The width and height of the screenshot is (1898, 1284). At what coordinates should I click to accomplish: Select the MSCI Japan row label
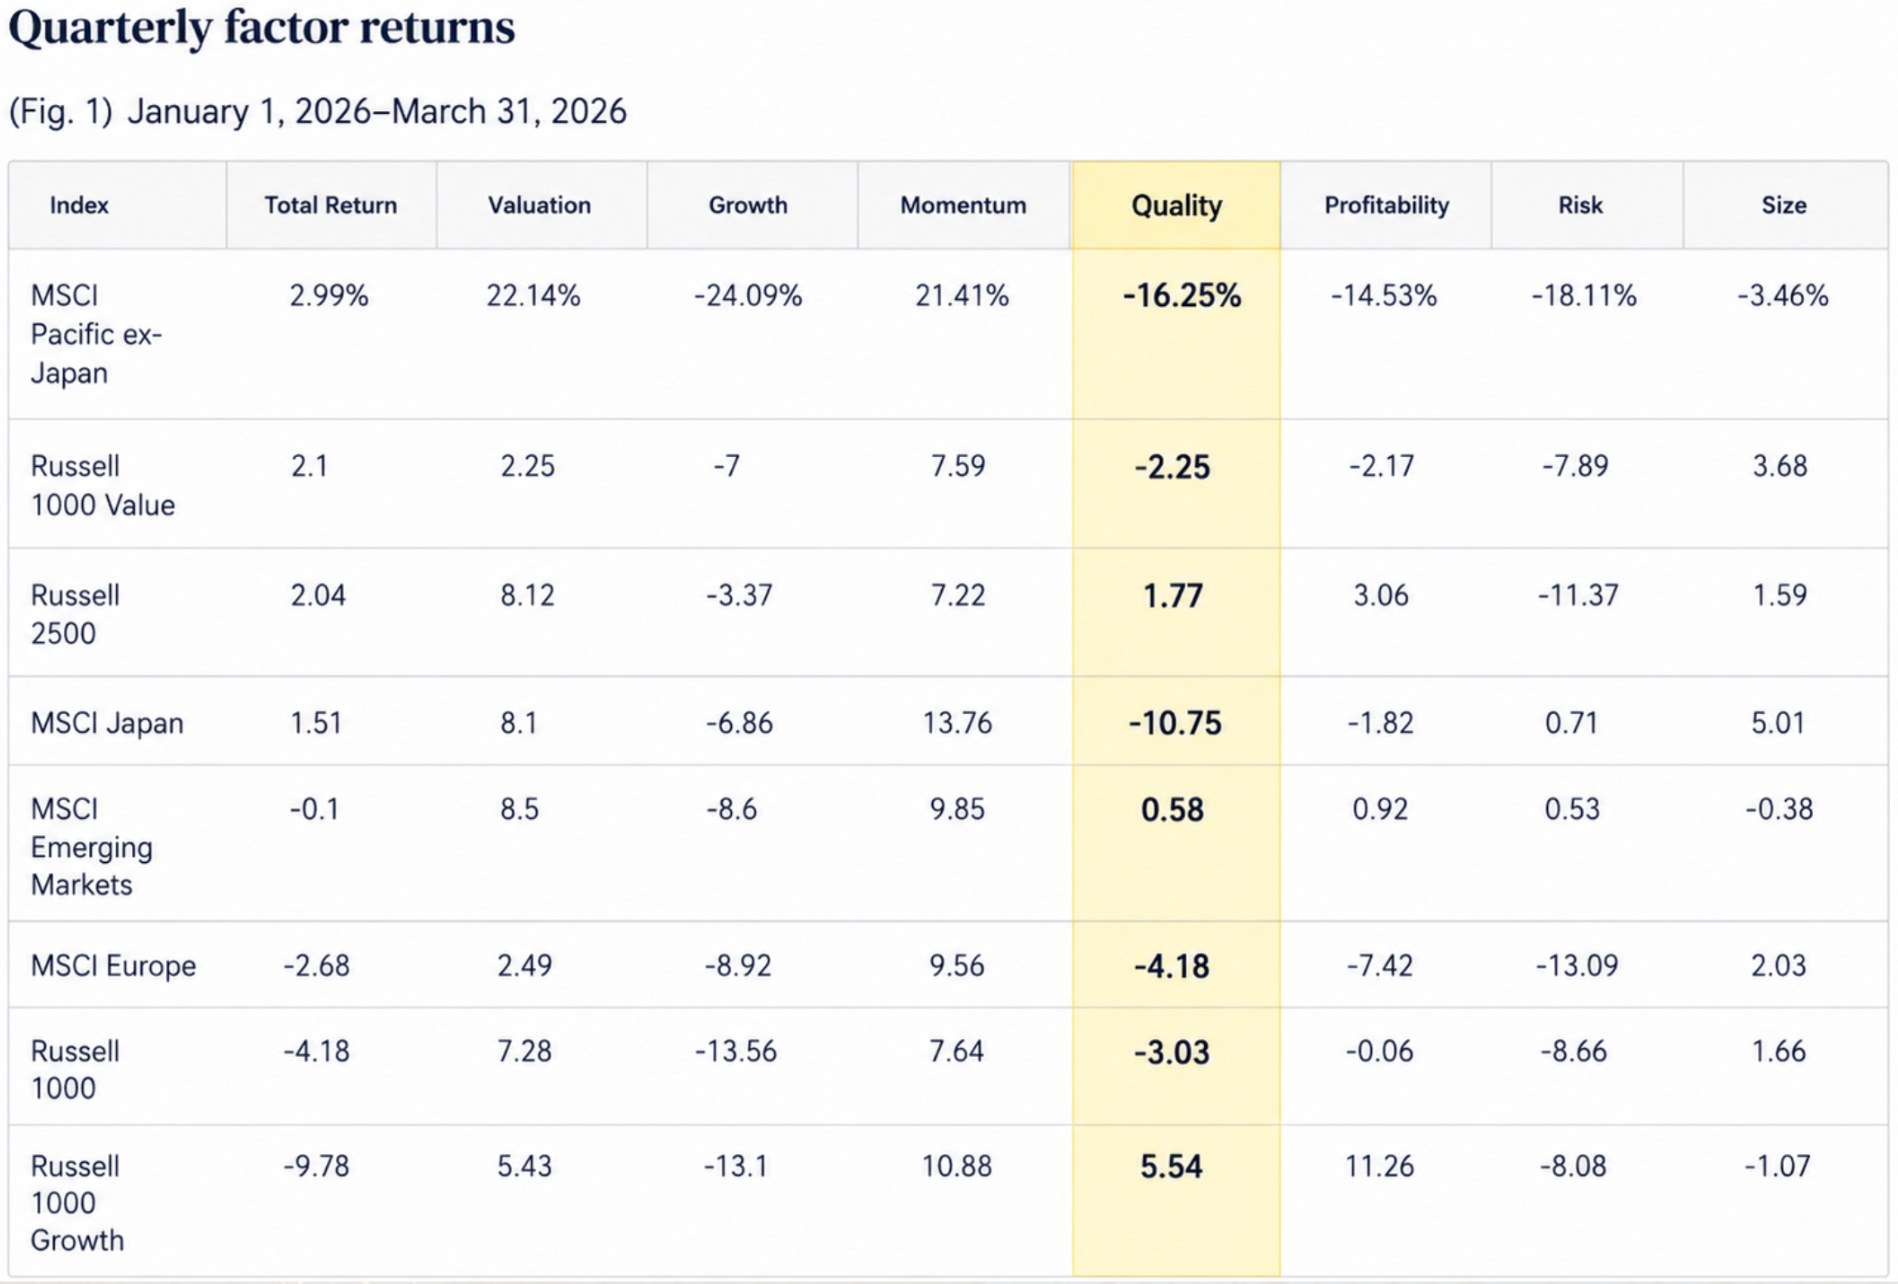tap(107, 723)
